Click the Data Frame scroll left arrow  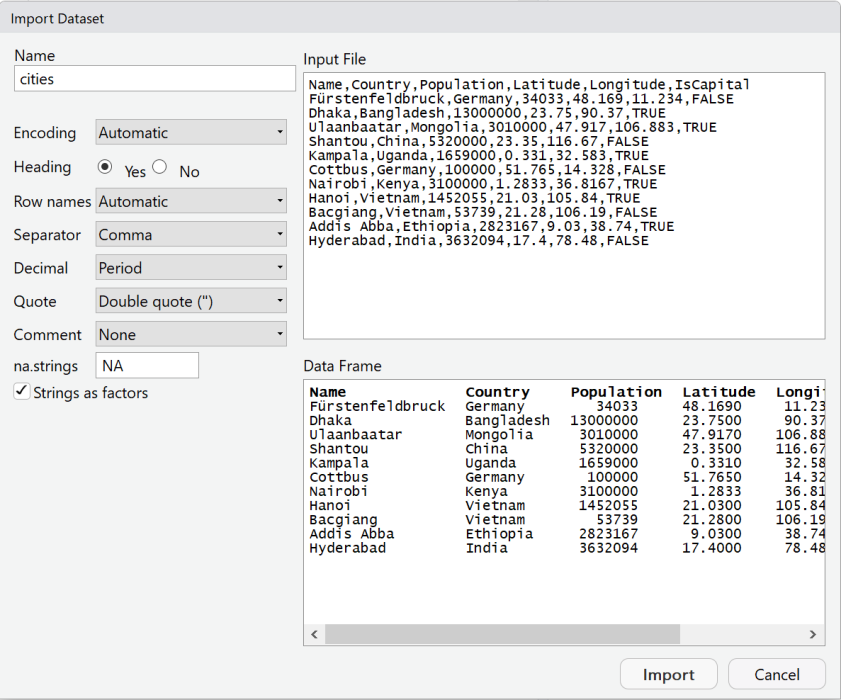click(314, 635)
